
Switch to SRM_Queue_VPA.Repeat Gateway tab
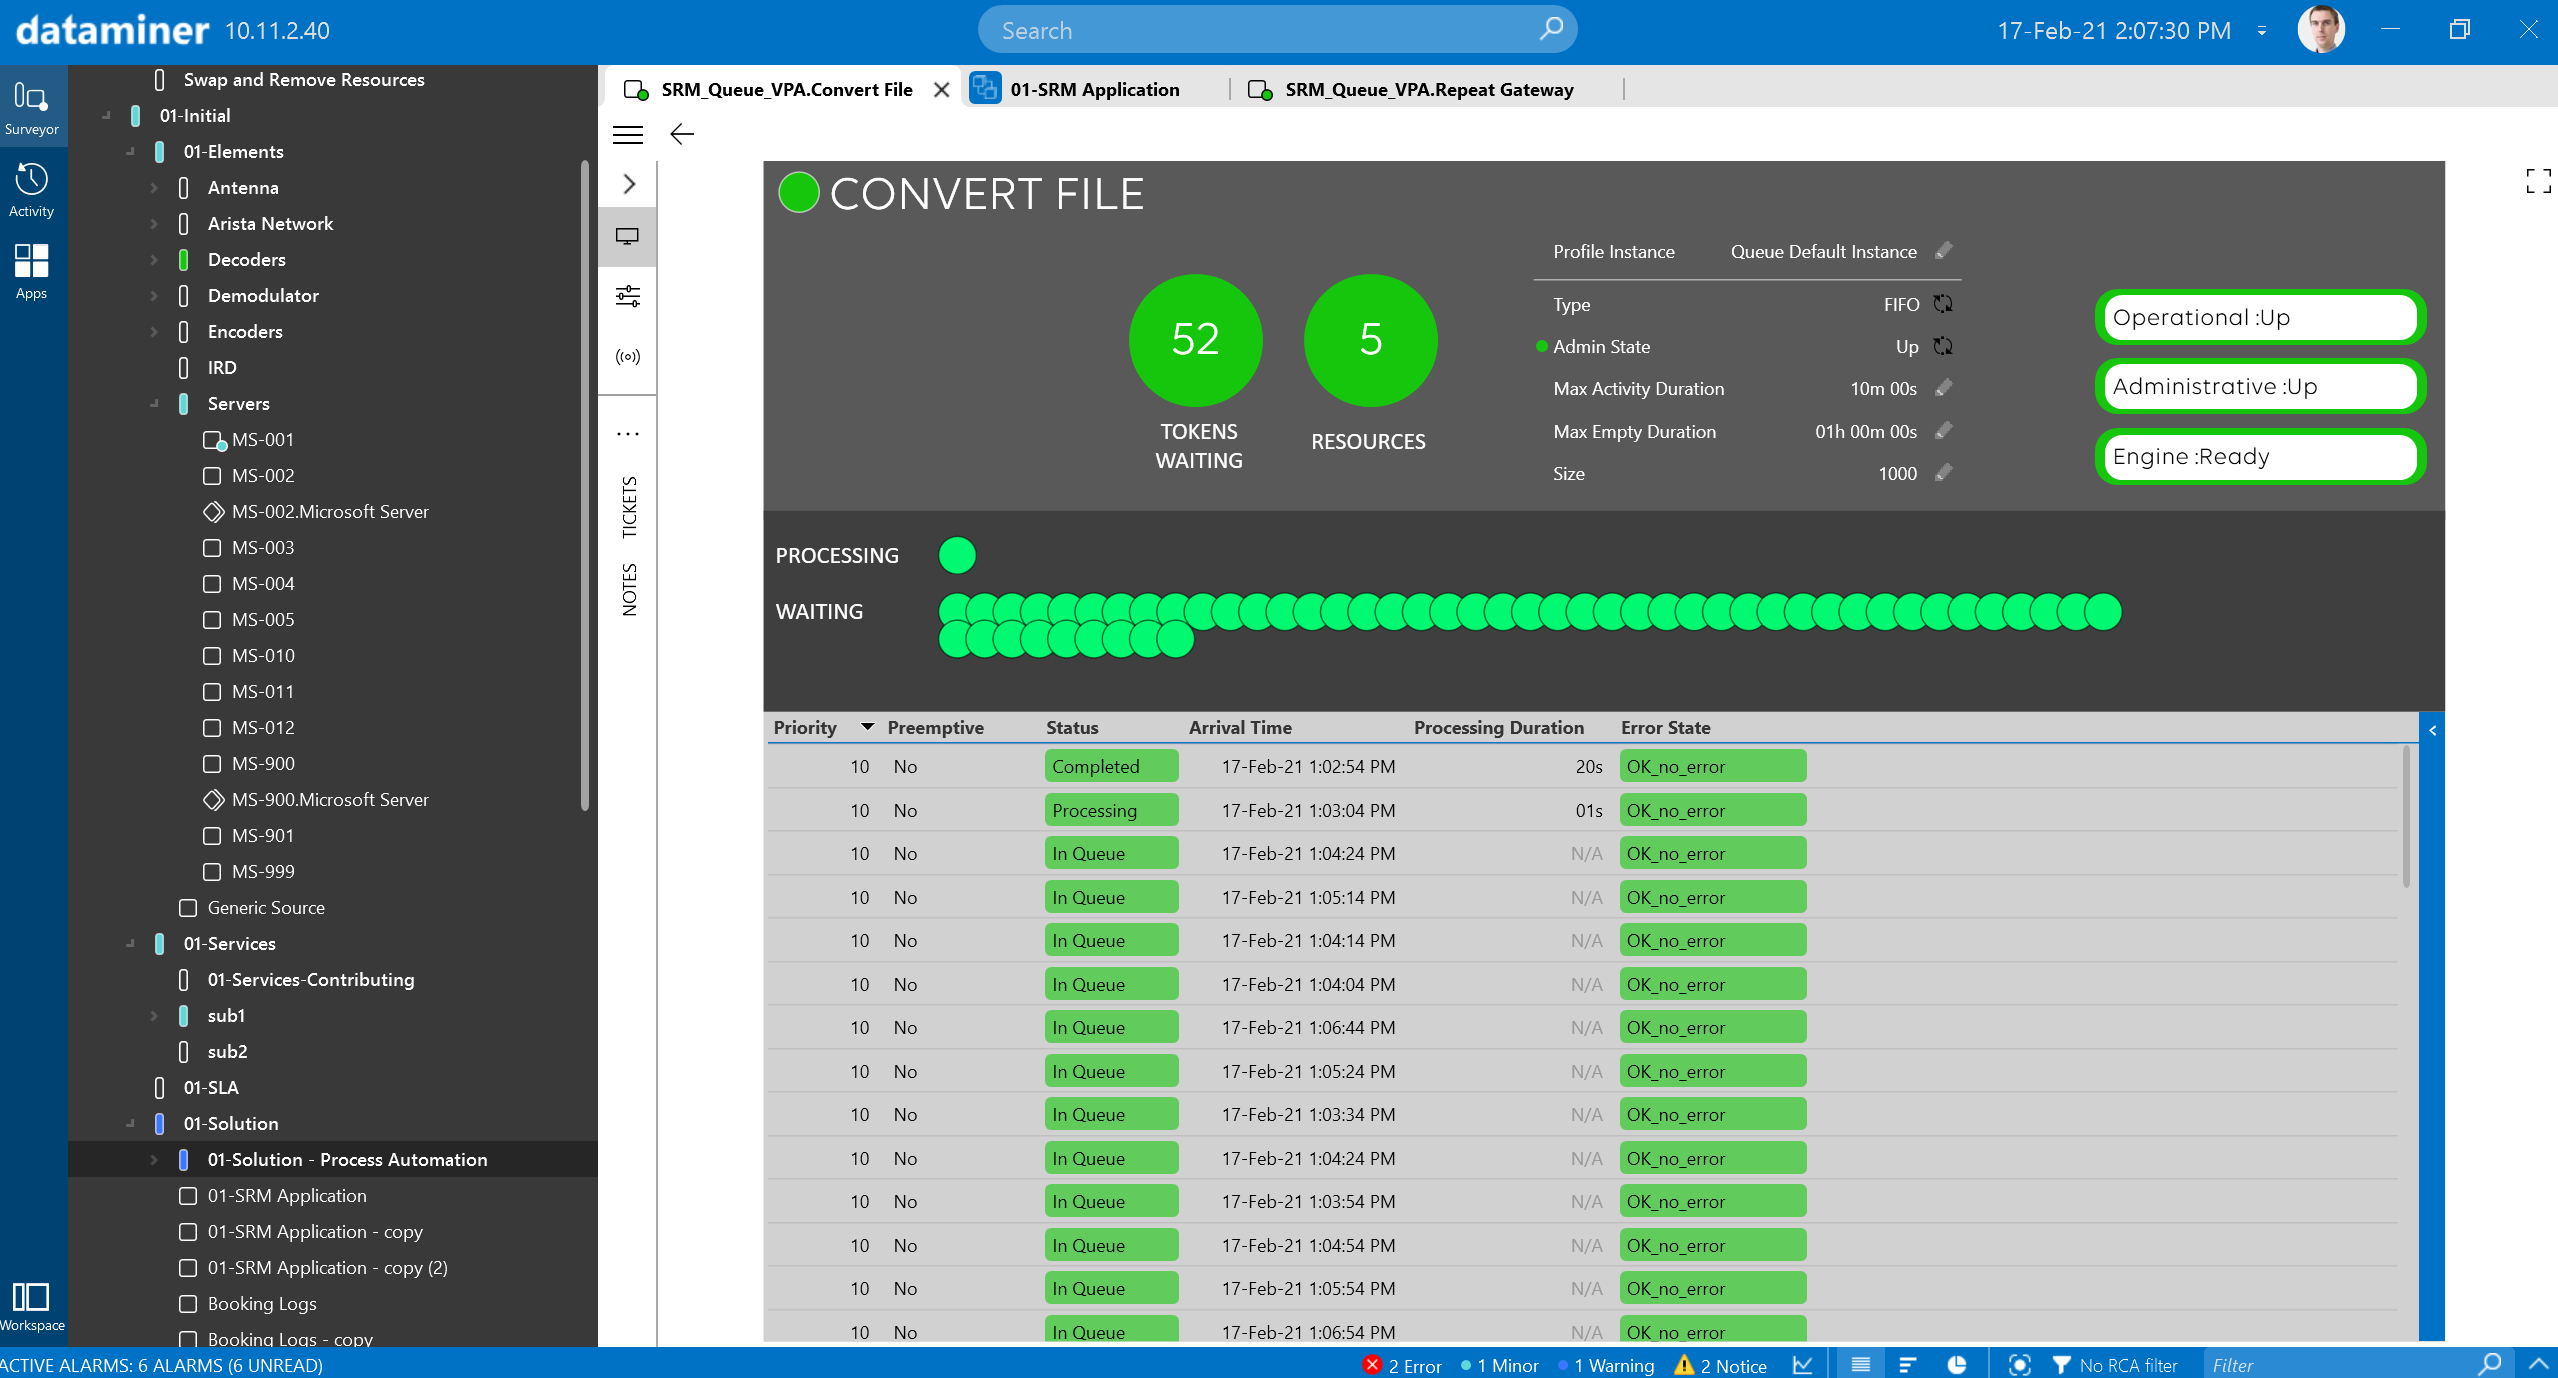pos(1428,89)
